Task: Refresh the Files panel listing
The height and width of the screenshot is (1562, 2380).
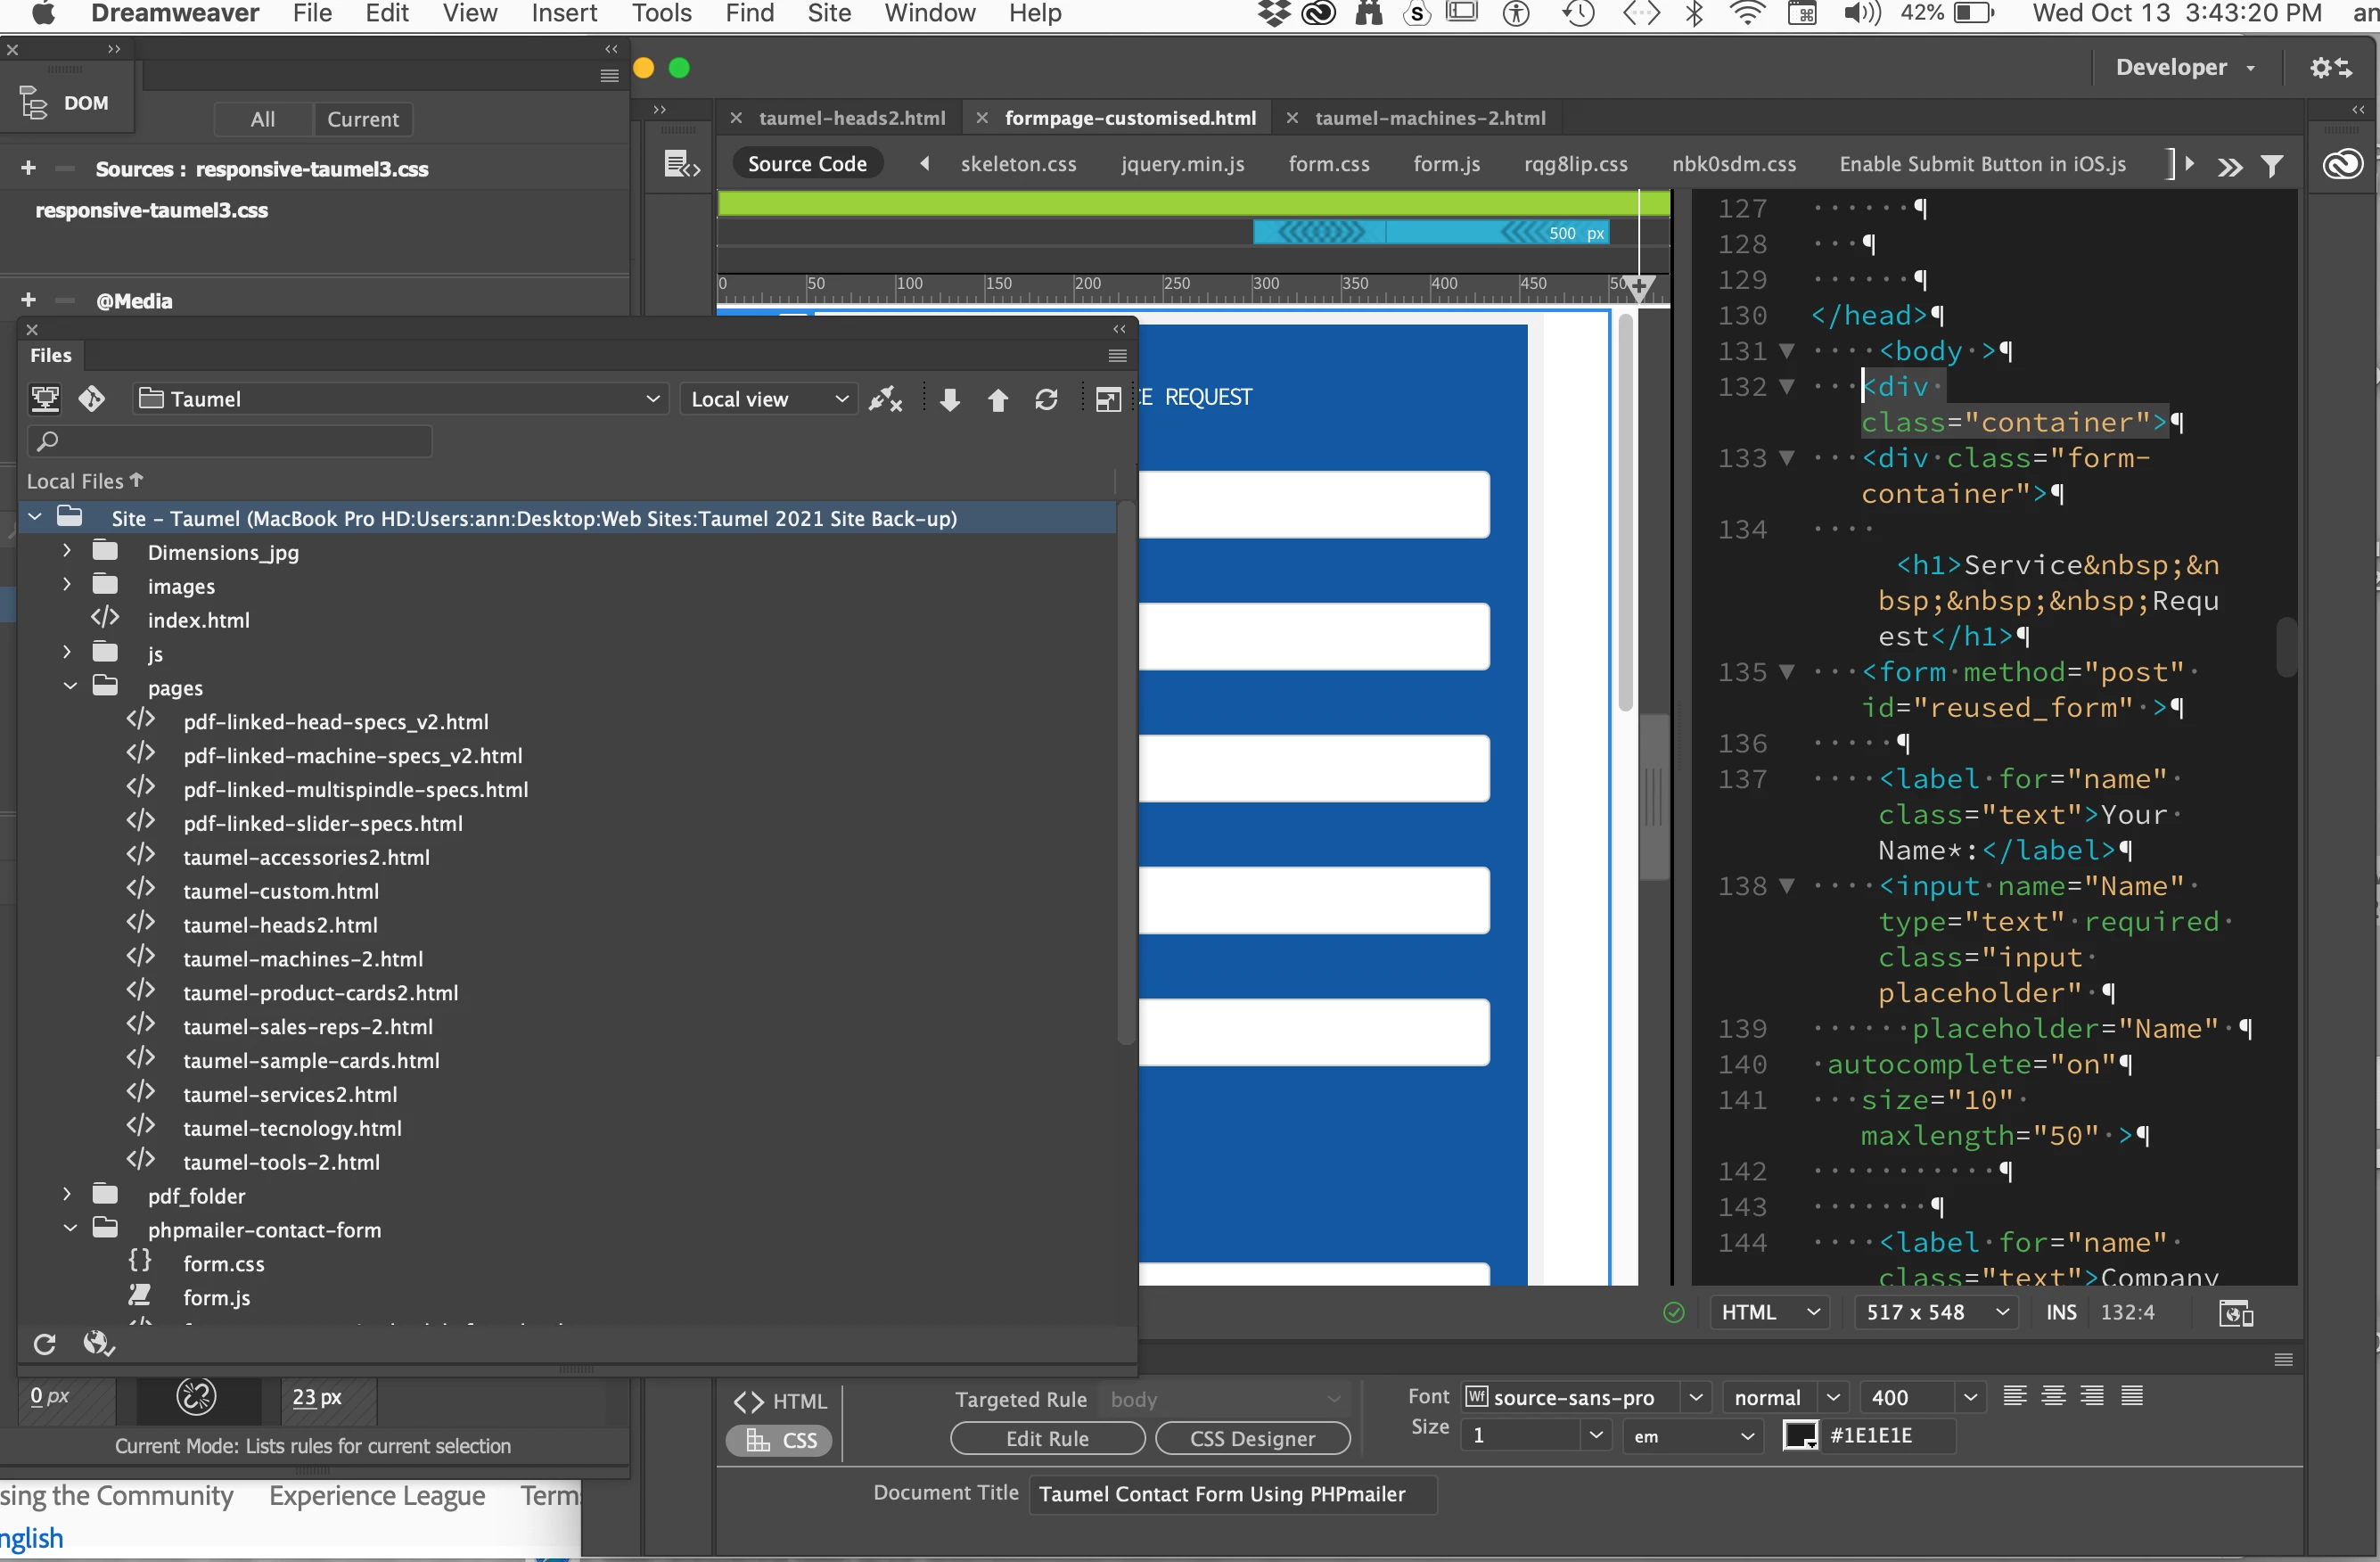Action: (1046, 400)
